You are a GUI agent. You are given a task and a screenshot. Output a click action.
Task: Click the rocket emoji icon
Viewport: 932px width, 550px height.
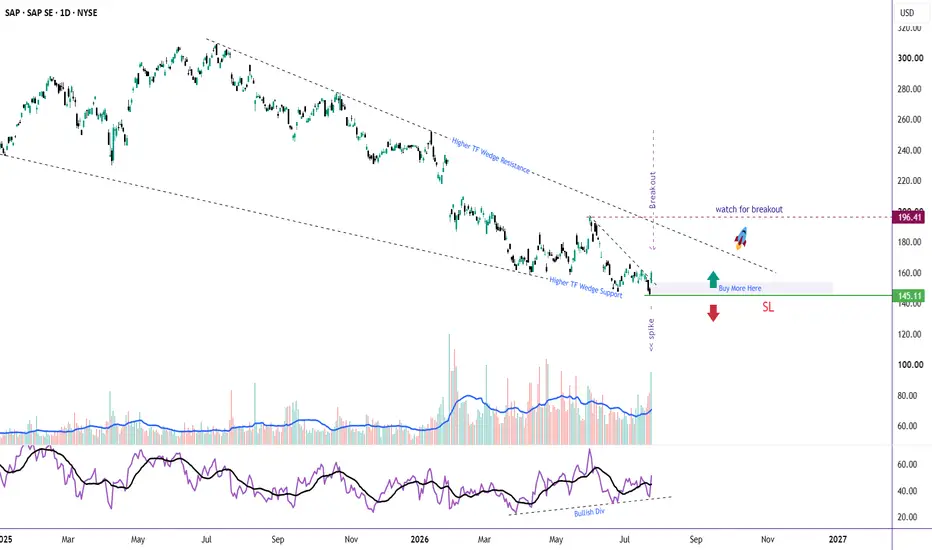[741, 238]
